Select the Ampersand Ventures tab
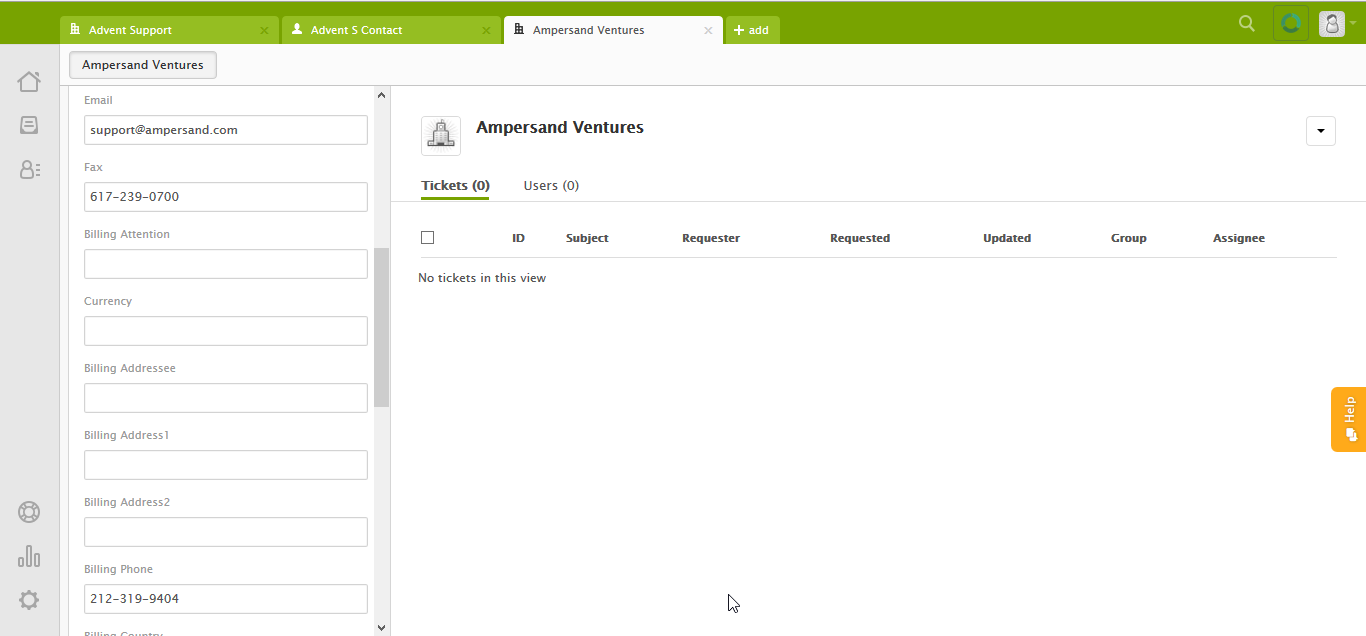This screenshot has height=636, width=1366. tap(613, 30)
